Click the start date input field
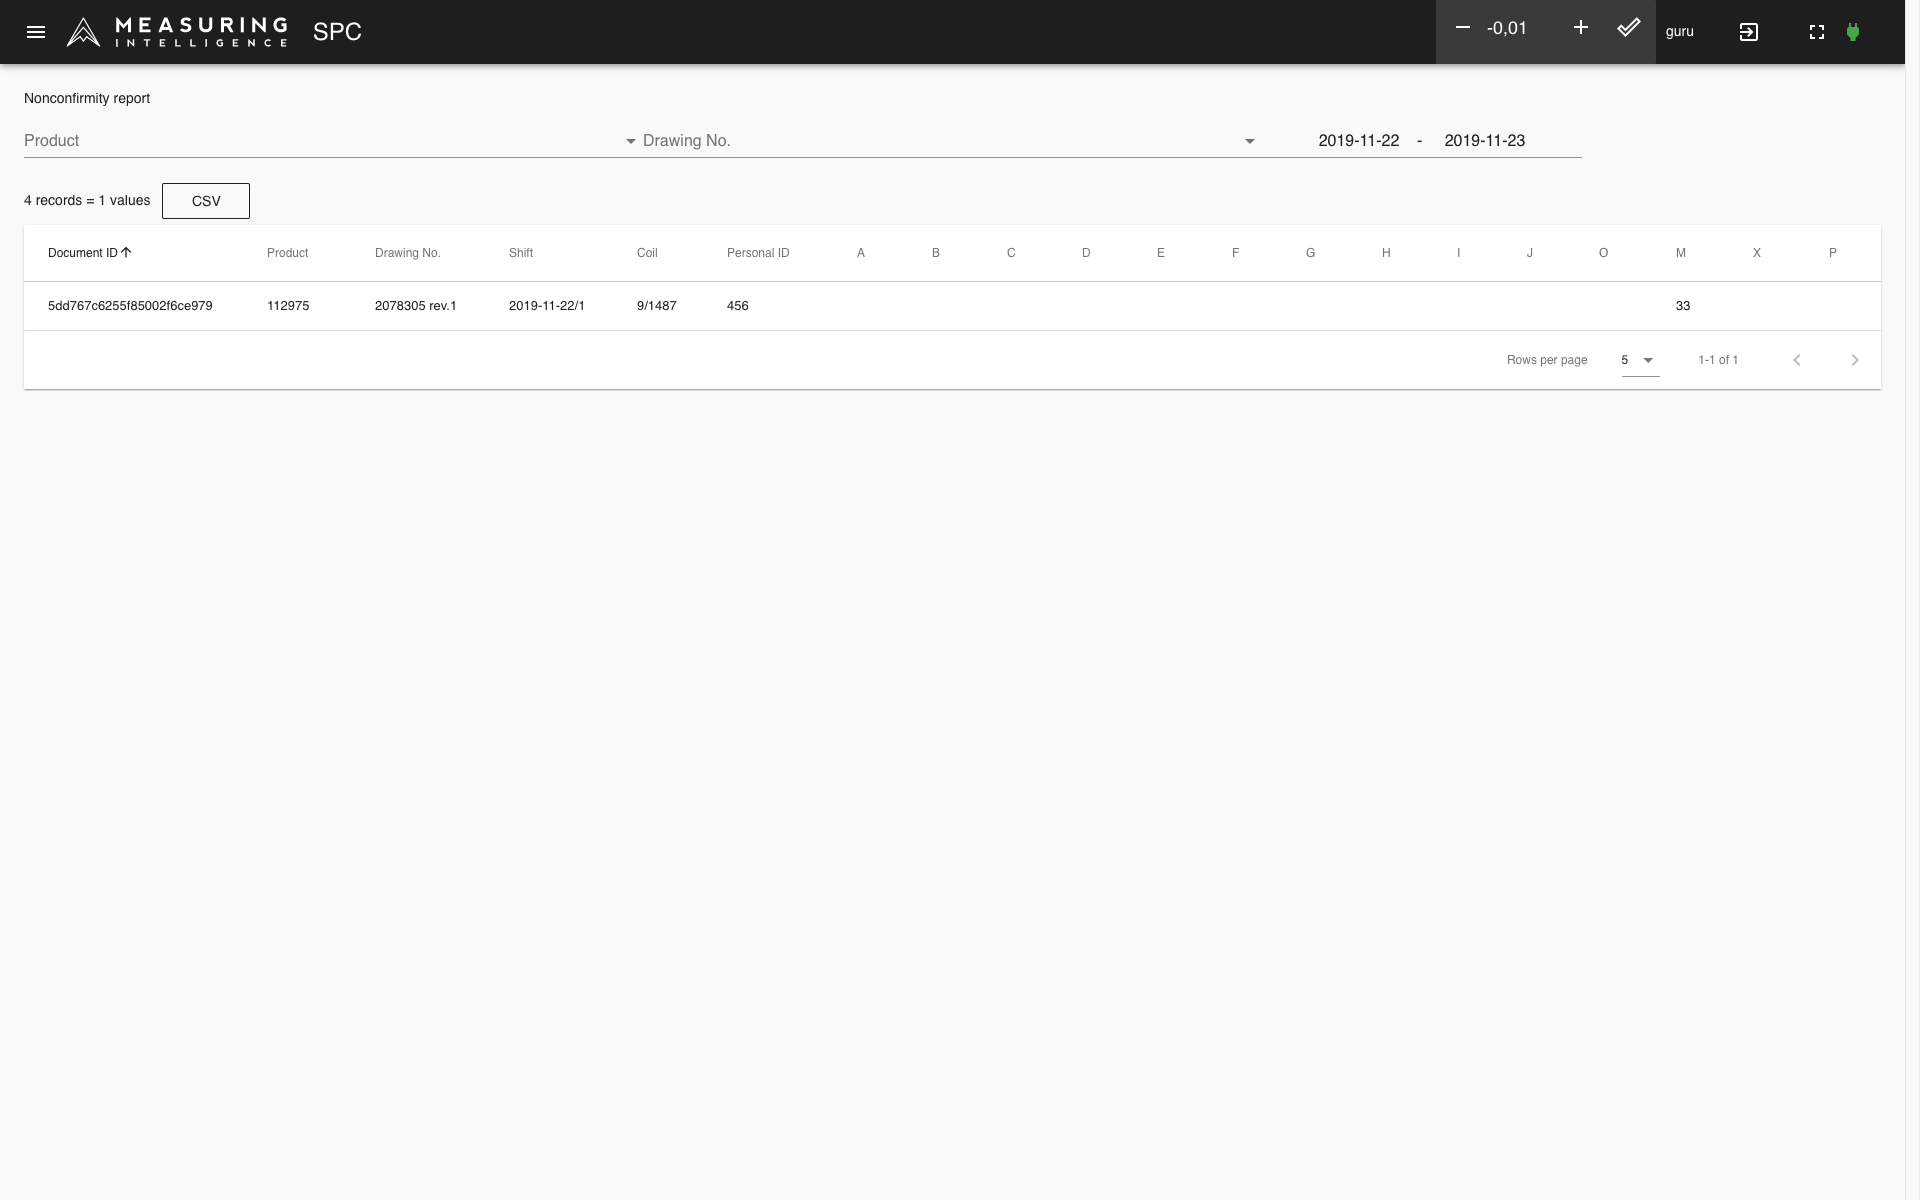 1359,140
